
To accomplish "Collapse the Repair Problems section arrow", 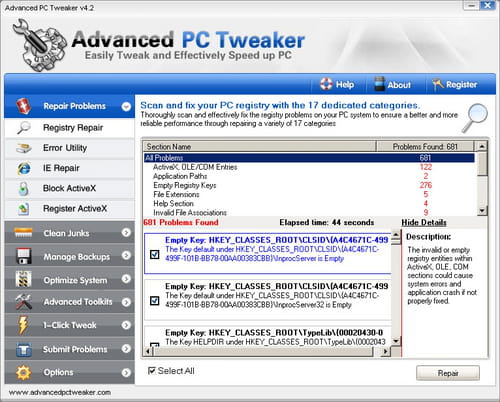I will (126, 106).
